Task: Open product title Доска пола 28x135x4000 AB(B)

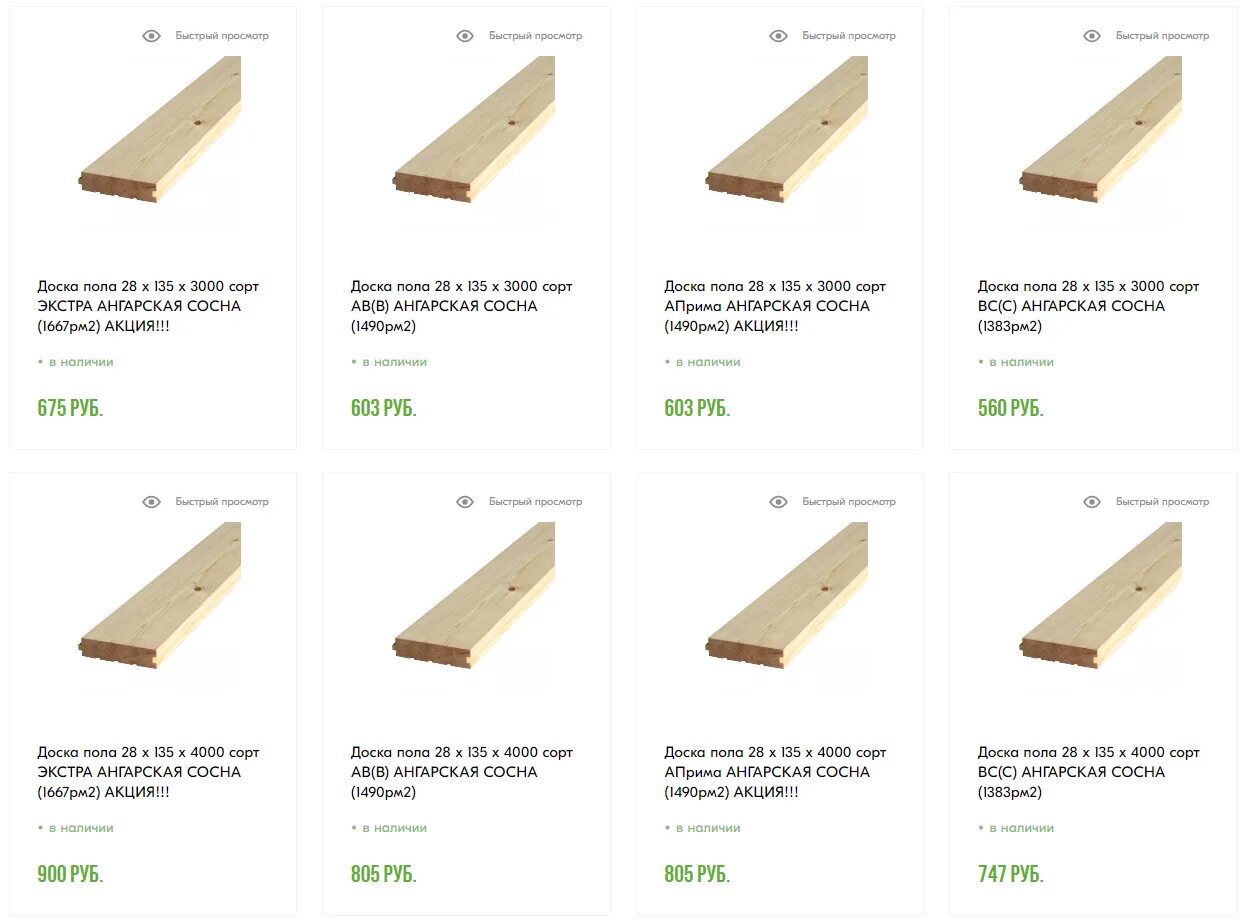Action: (462, 772)
